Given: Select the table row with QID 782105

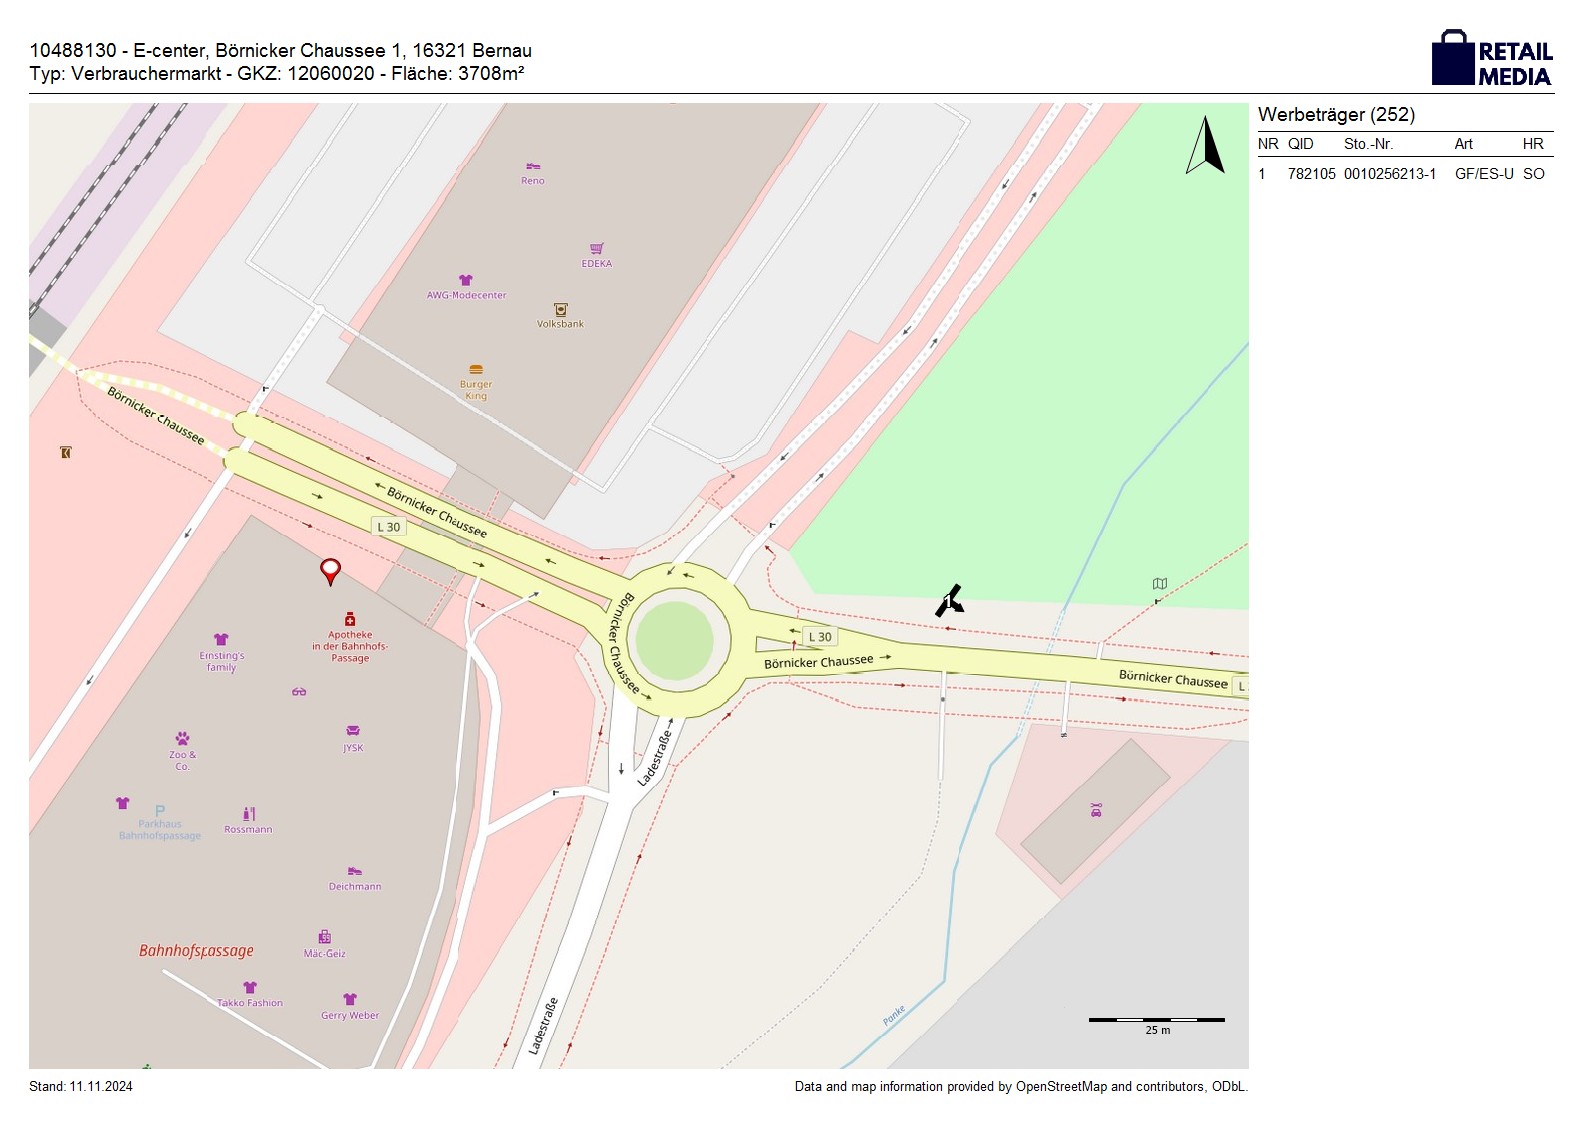Looking at the screenshot, I should [1404, 174].
